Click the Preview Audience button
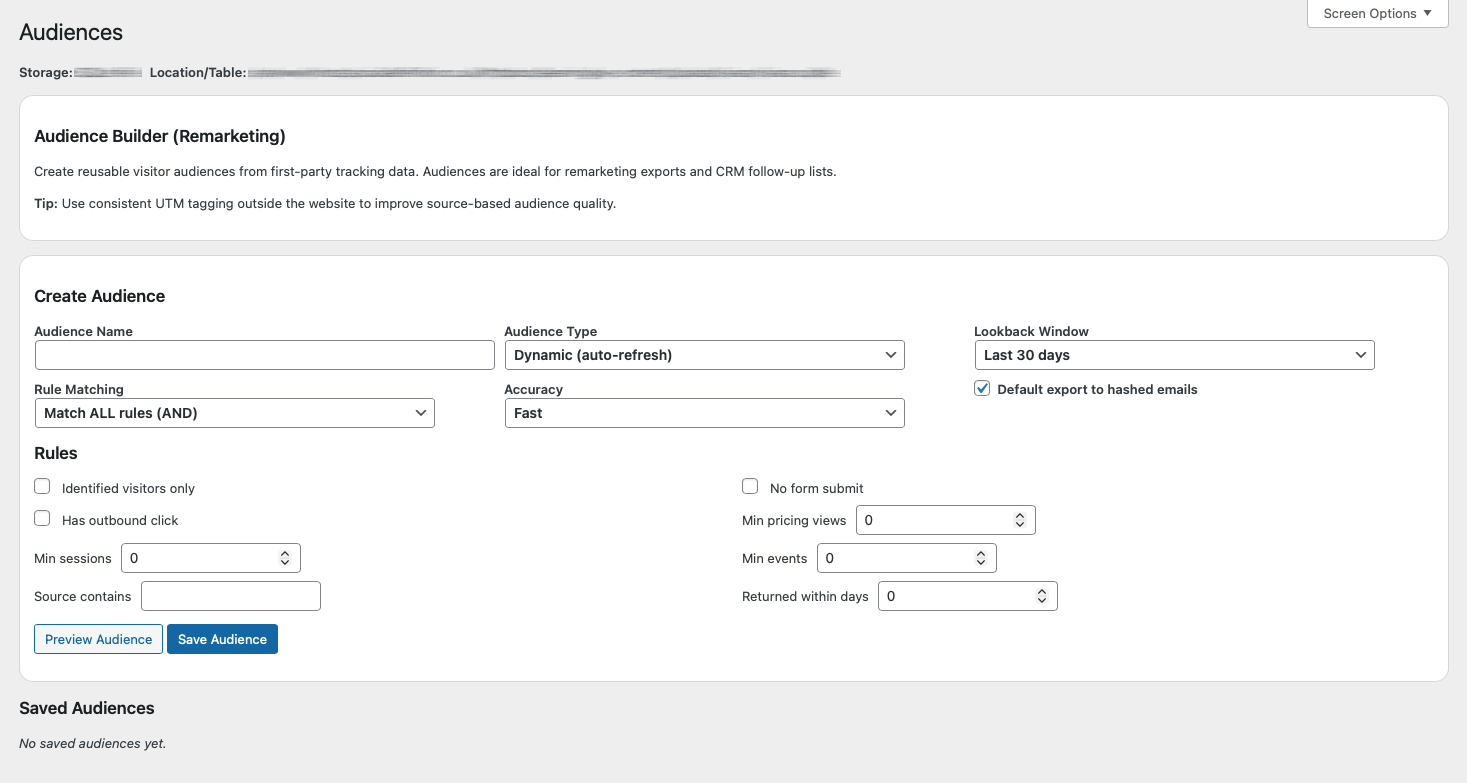Viewport: 1467px width, 783px height. click(98, 639)
